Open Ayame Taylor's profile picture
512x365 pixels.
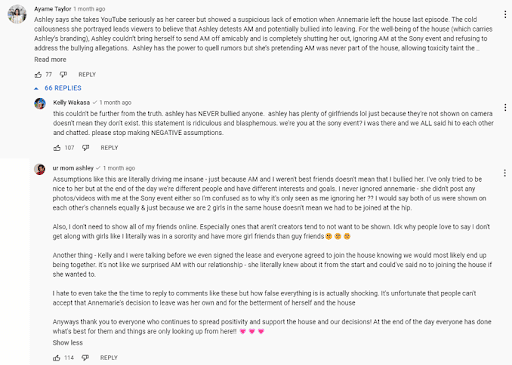(x=17, y=14)
